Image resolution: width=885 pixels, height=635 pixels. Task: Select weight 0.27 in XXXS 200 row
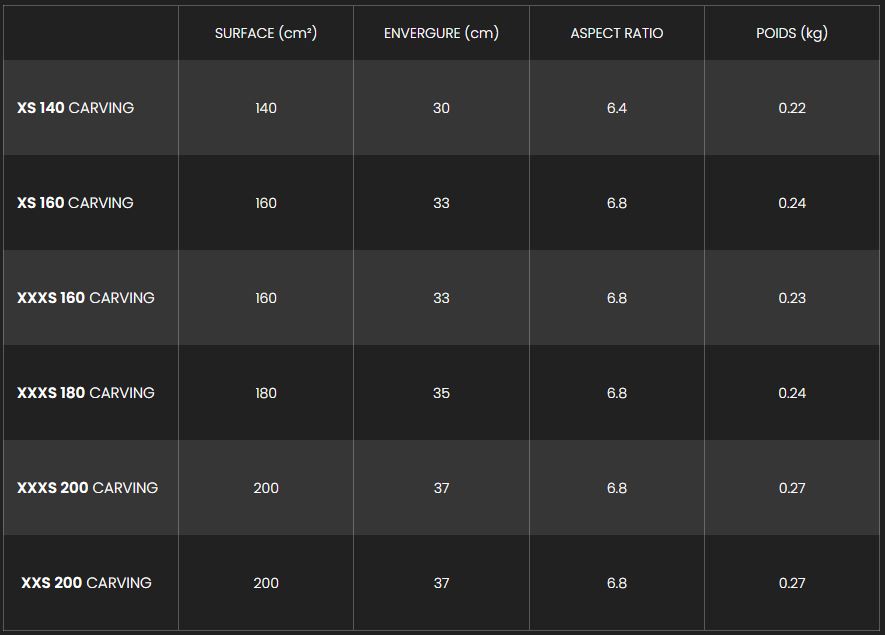pyautogui.click(x=791, y=488)
